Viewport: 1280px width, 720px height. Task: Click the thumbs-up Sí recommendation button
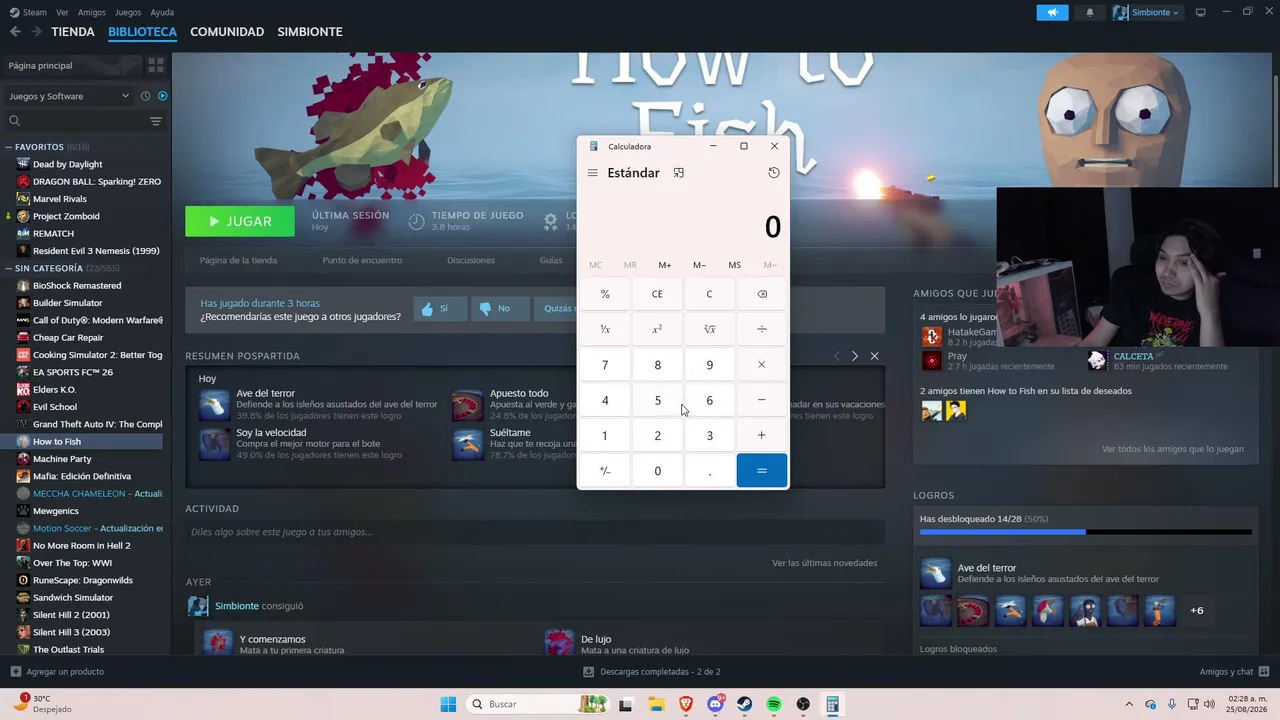pyautogui.click(x=440, y=308)
